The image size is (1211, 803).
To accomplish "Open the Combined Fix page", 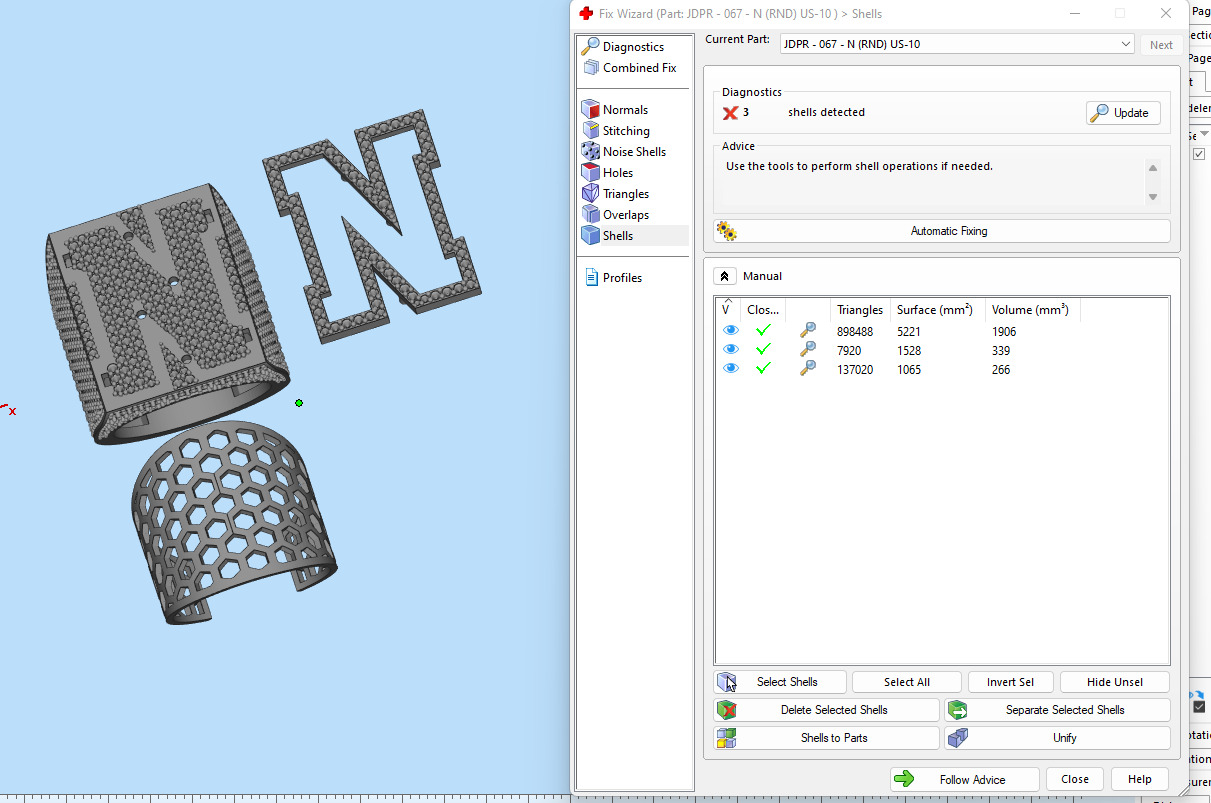I will pos(639,68).
